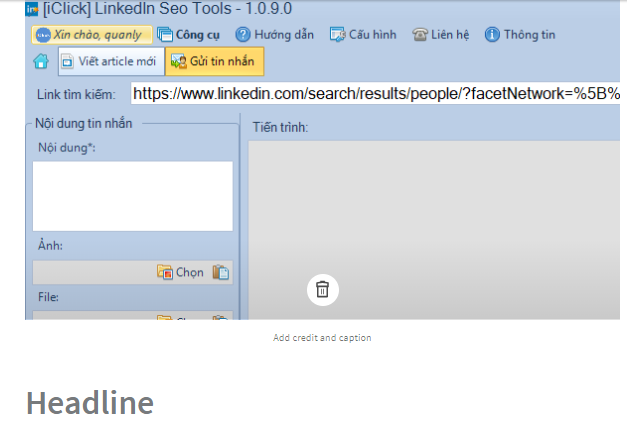Click the Headline text
Viewport: 627px width, 427px height.
click(x=90, y=403)
